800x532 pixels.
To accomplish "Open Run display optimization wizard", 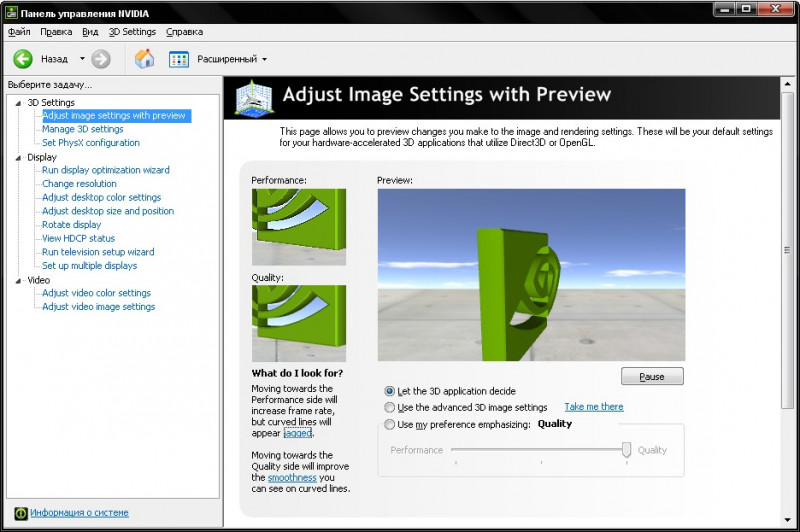I will (x=106, y=170).
